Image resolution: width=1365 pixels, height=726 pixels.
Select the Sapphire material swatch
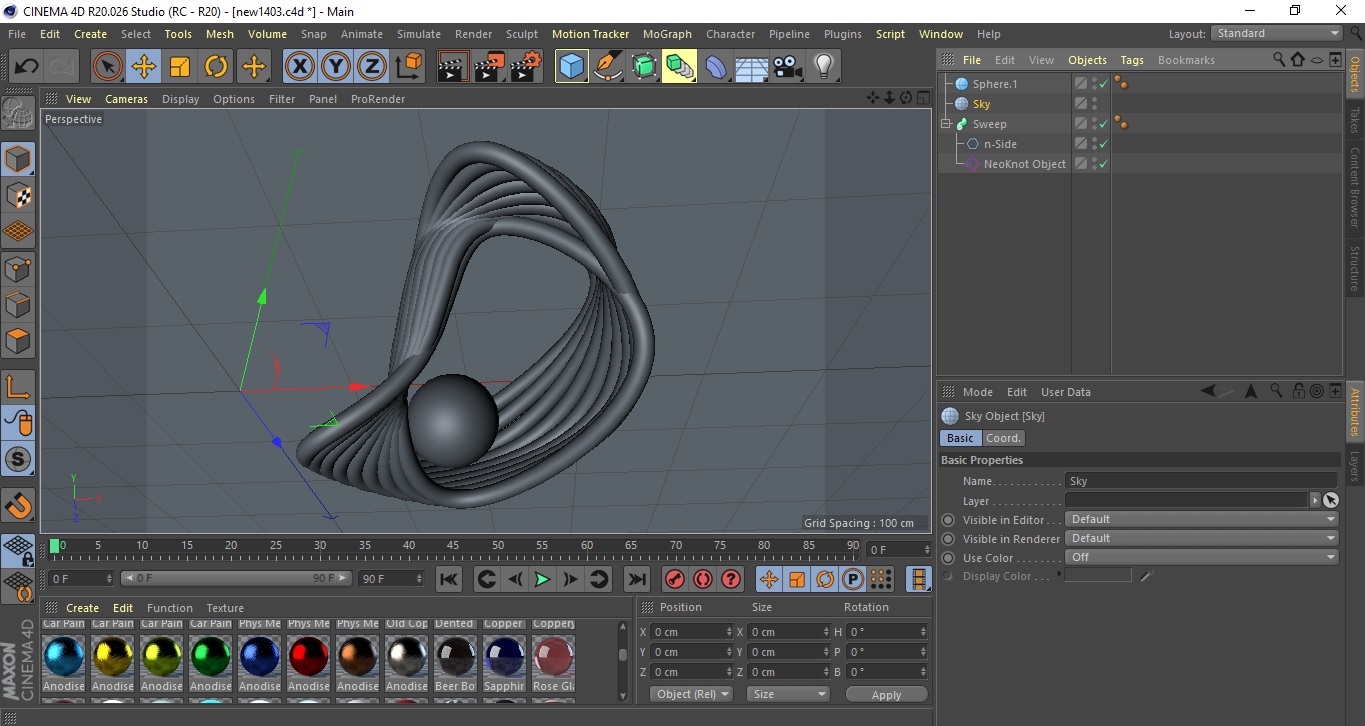pyautogui.click(x=504, y=656)
